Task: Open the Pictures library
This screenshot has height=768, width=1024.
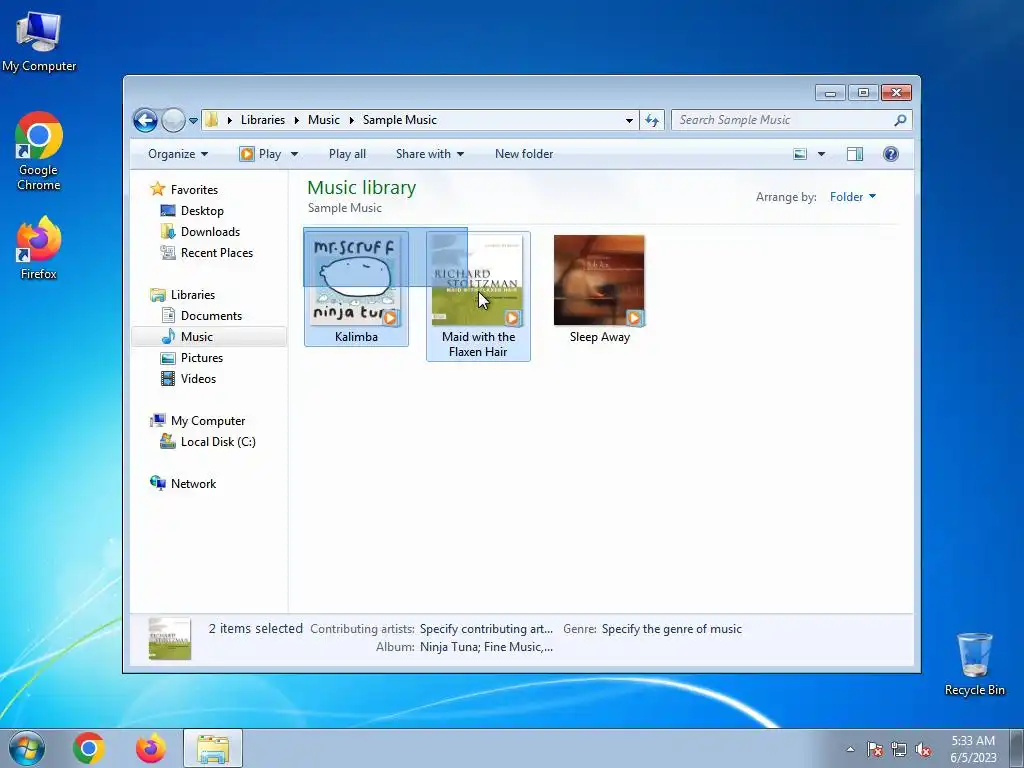Action: click(x=202, y=358)
